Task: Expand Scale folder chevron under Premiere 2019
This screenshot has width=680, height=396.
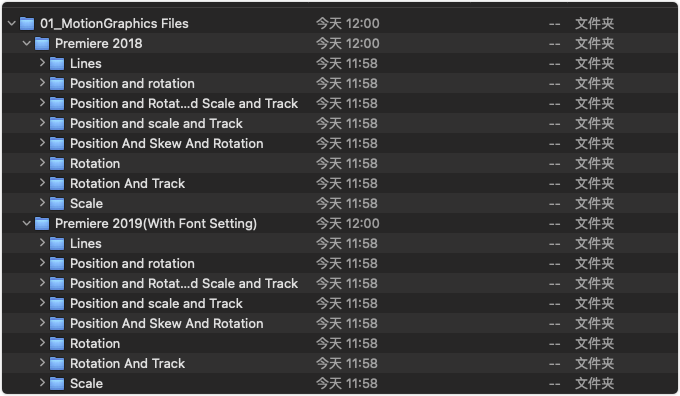Action: pos(42,382)
